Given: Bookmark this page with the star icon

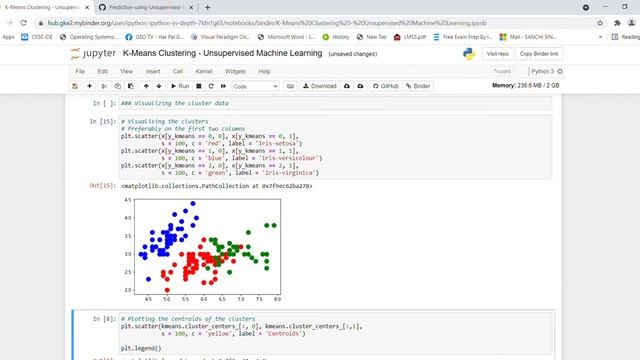Looking at the screenshot, I should click(600, 23).
